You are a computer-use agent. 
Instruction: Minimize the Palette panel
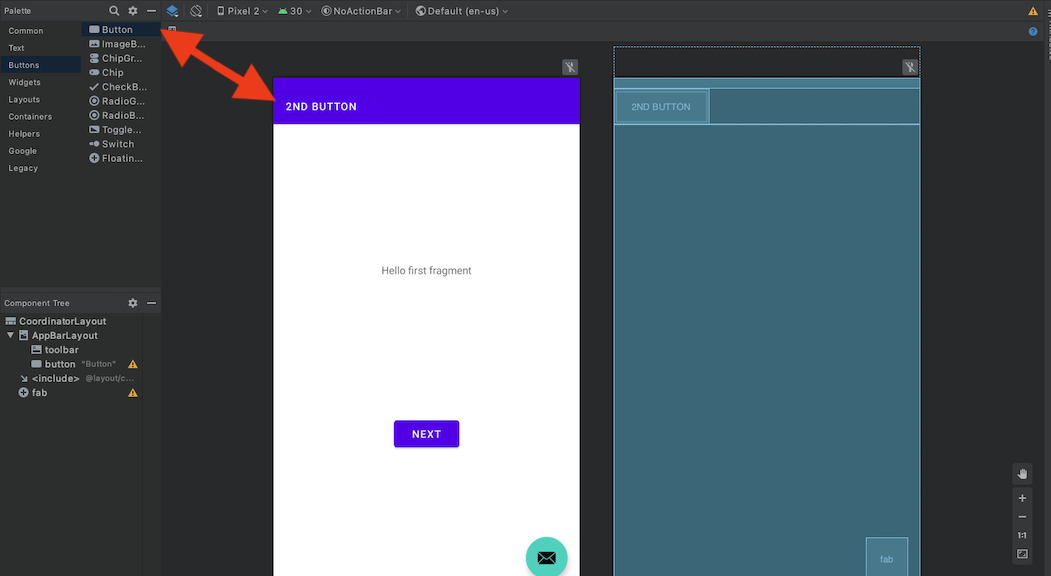151,11
